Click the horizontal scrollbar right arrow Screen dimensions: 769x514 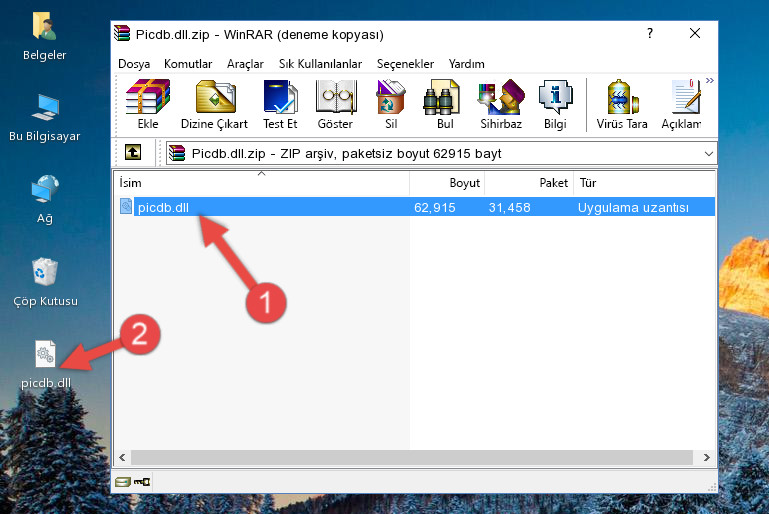coord(706,458)
